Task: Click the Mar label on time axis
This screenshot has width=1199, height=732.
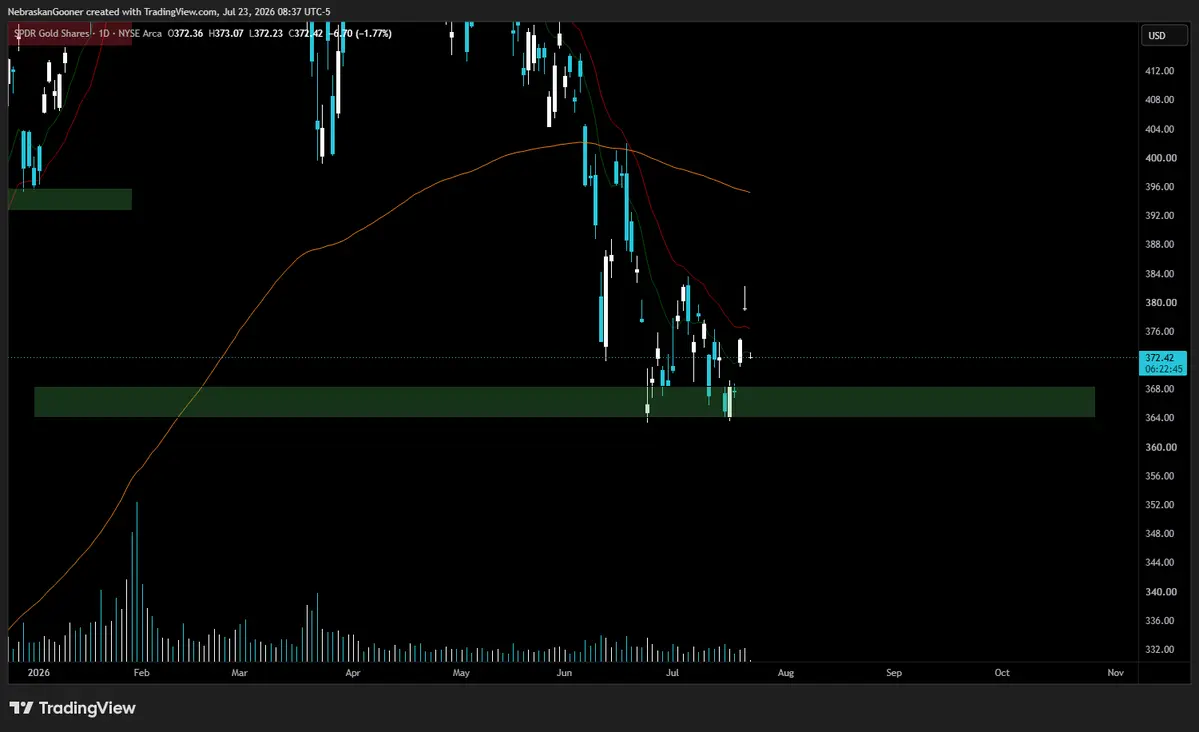Action: tap(239, 673)
